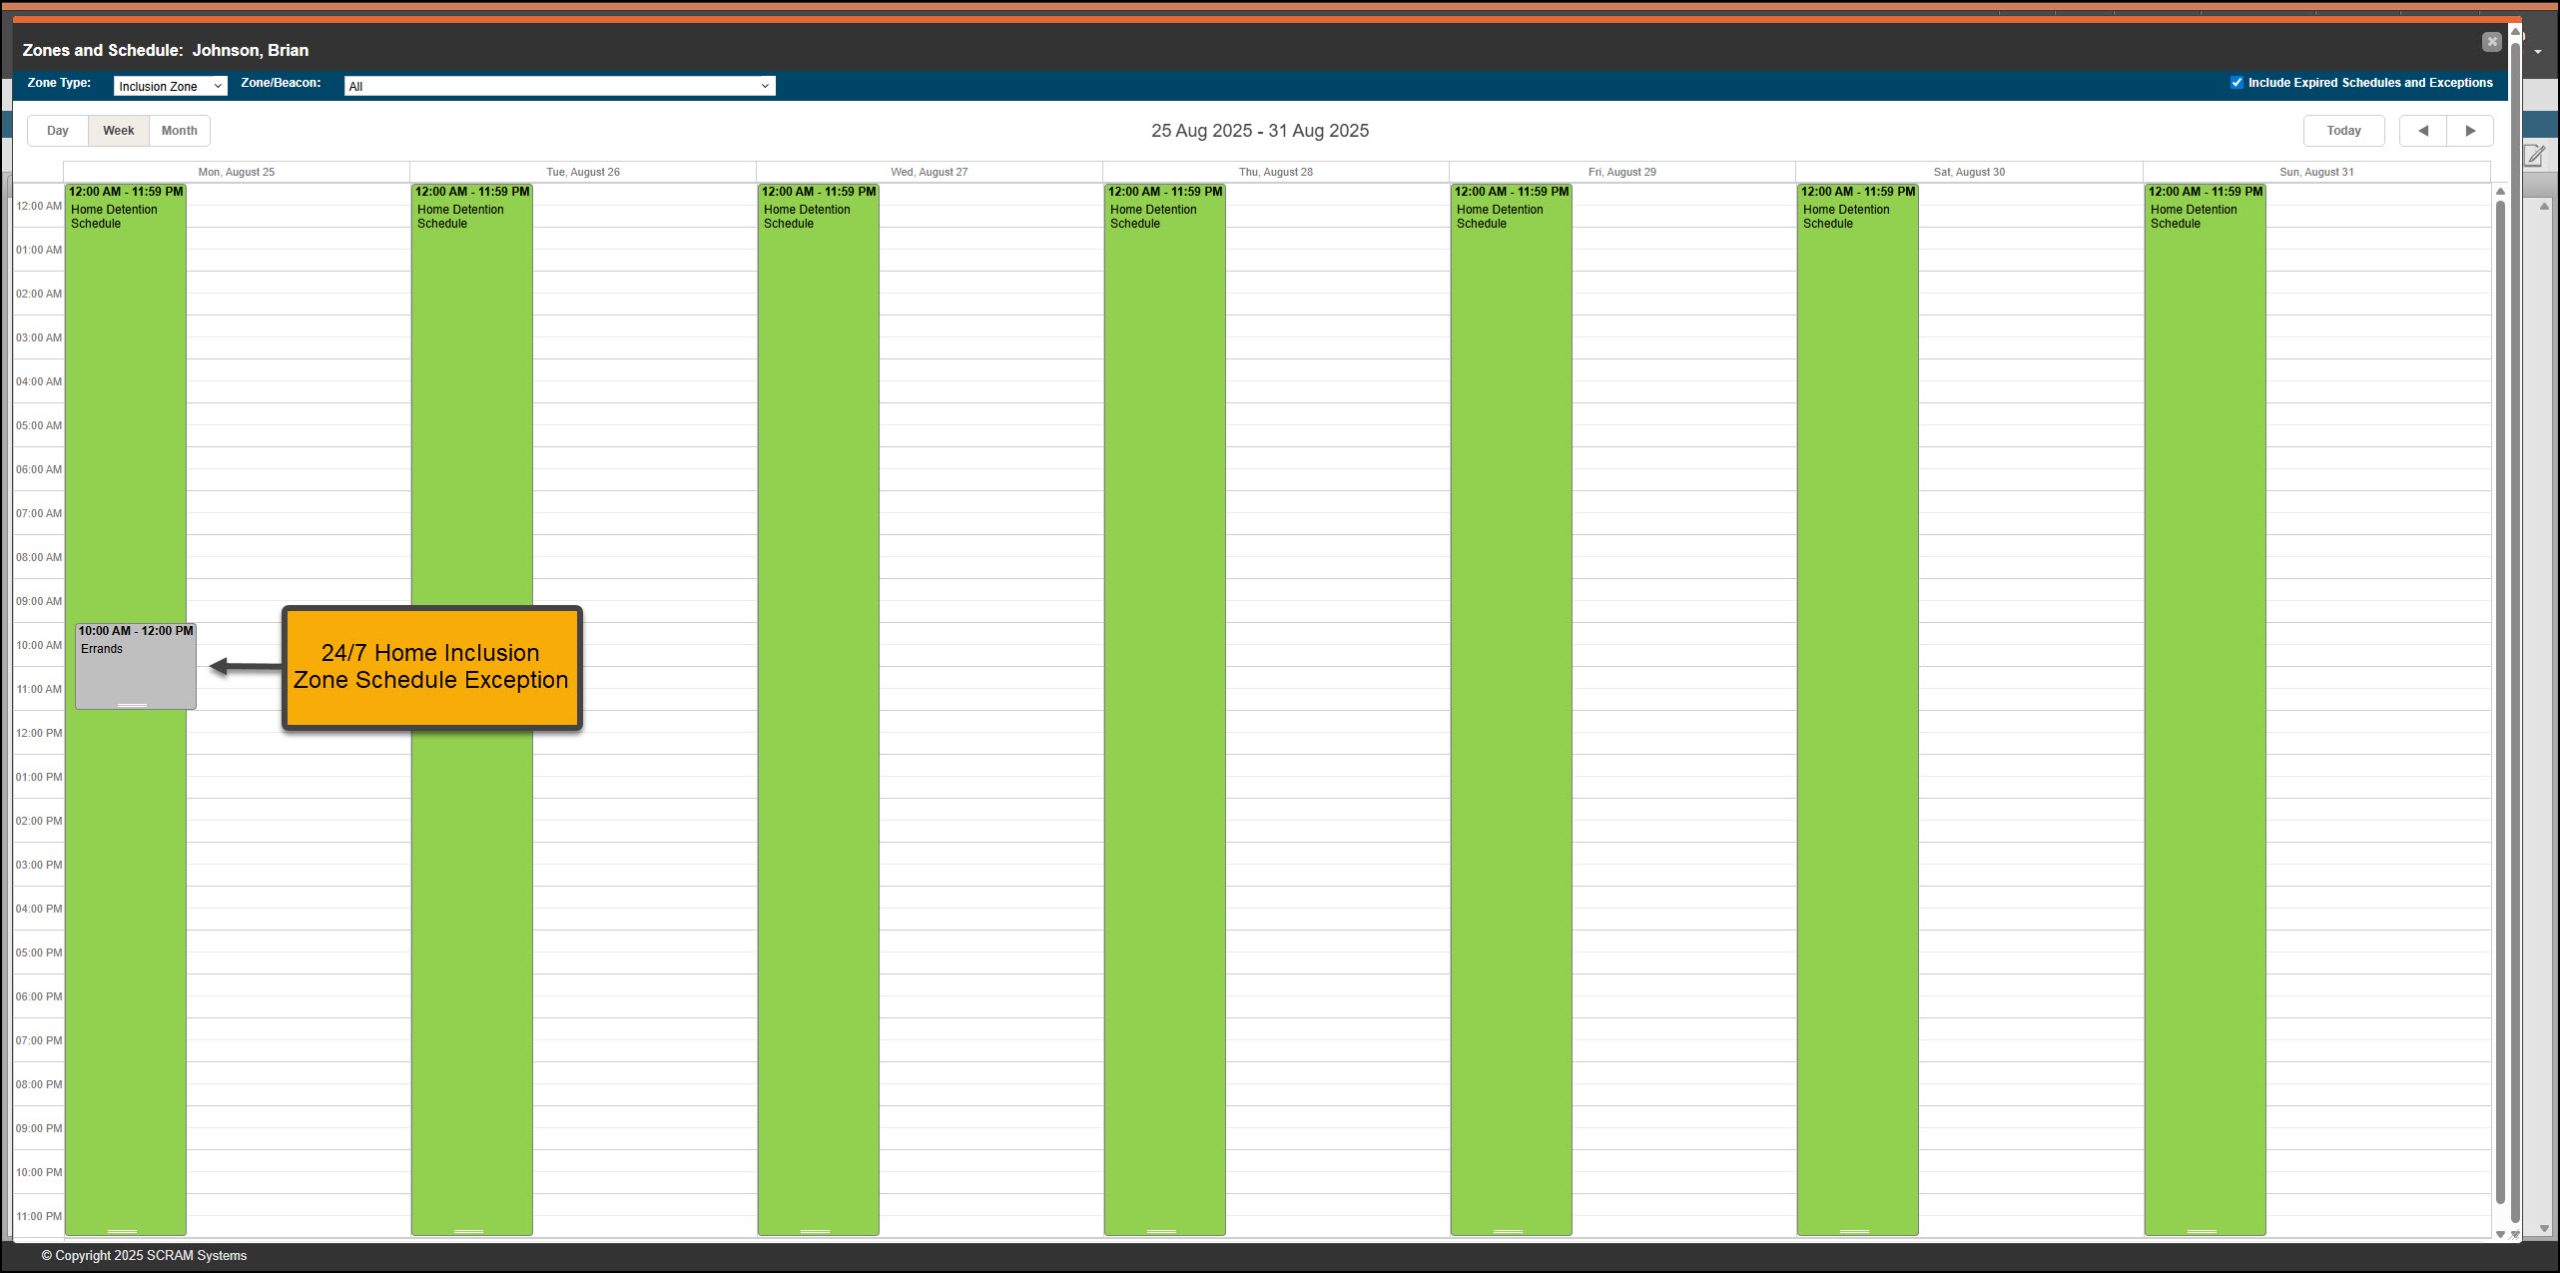Uncheck Include Expired Schedules and Exceptions

tap(2236, 83)
